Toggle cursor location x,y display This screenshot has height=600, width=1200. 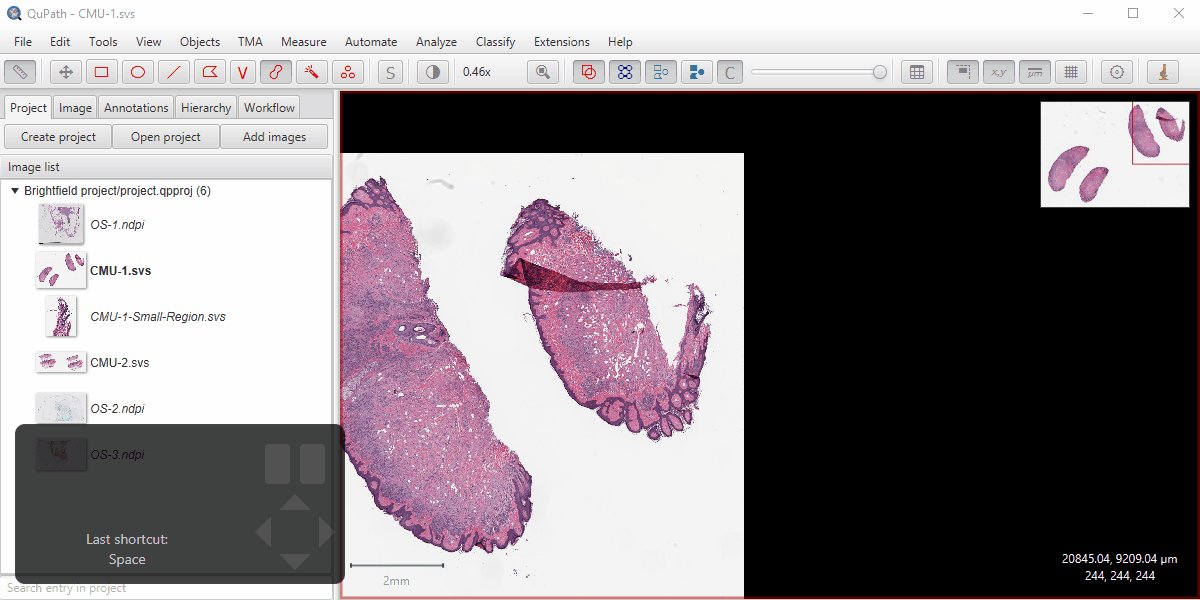click(x=998, y=72)
